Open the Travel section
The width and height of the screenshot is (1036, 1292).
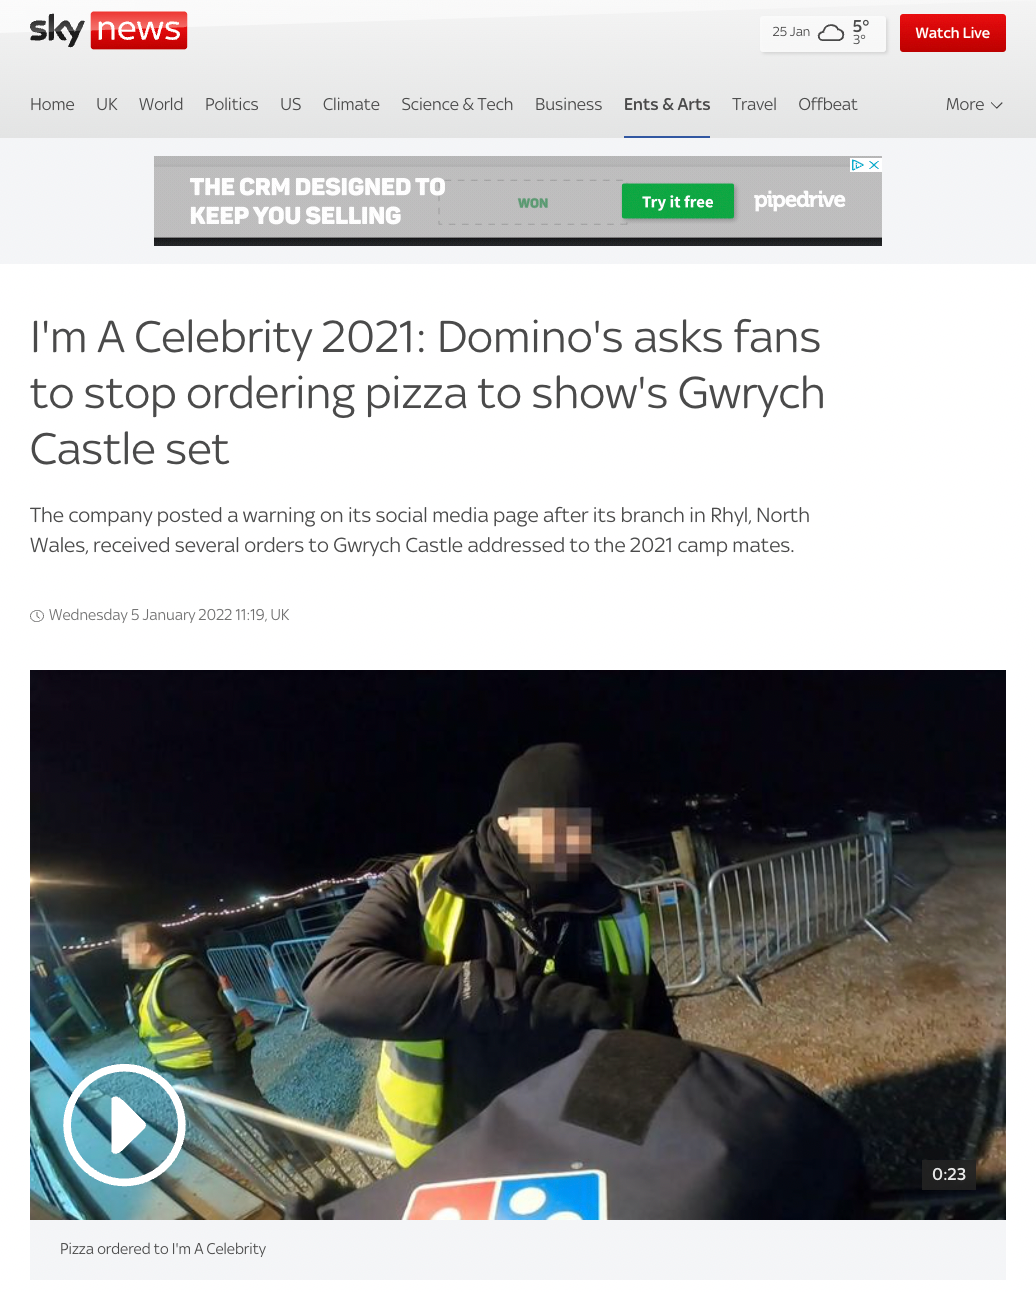pos(754,104)
